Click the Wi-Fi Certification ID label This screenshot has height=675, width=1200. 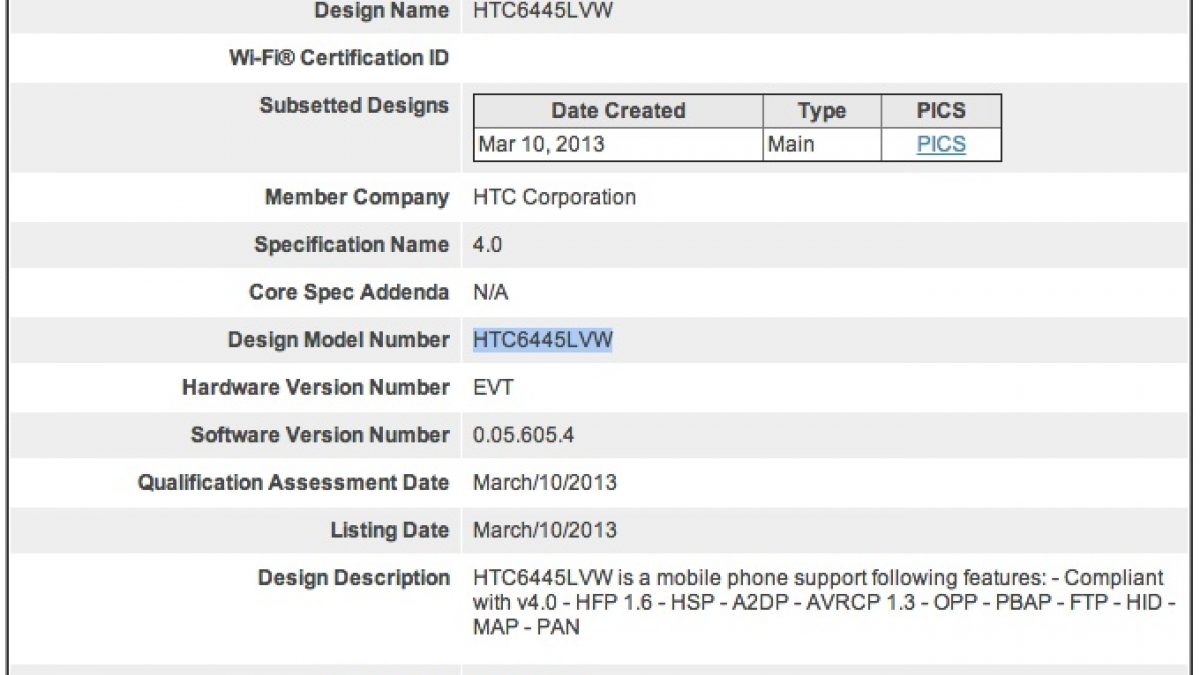coord(339,58)
